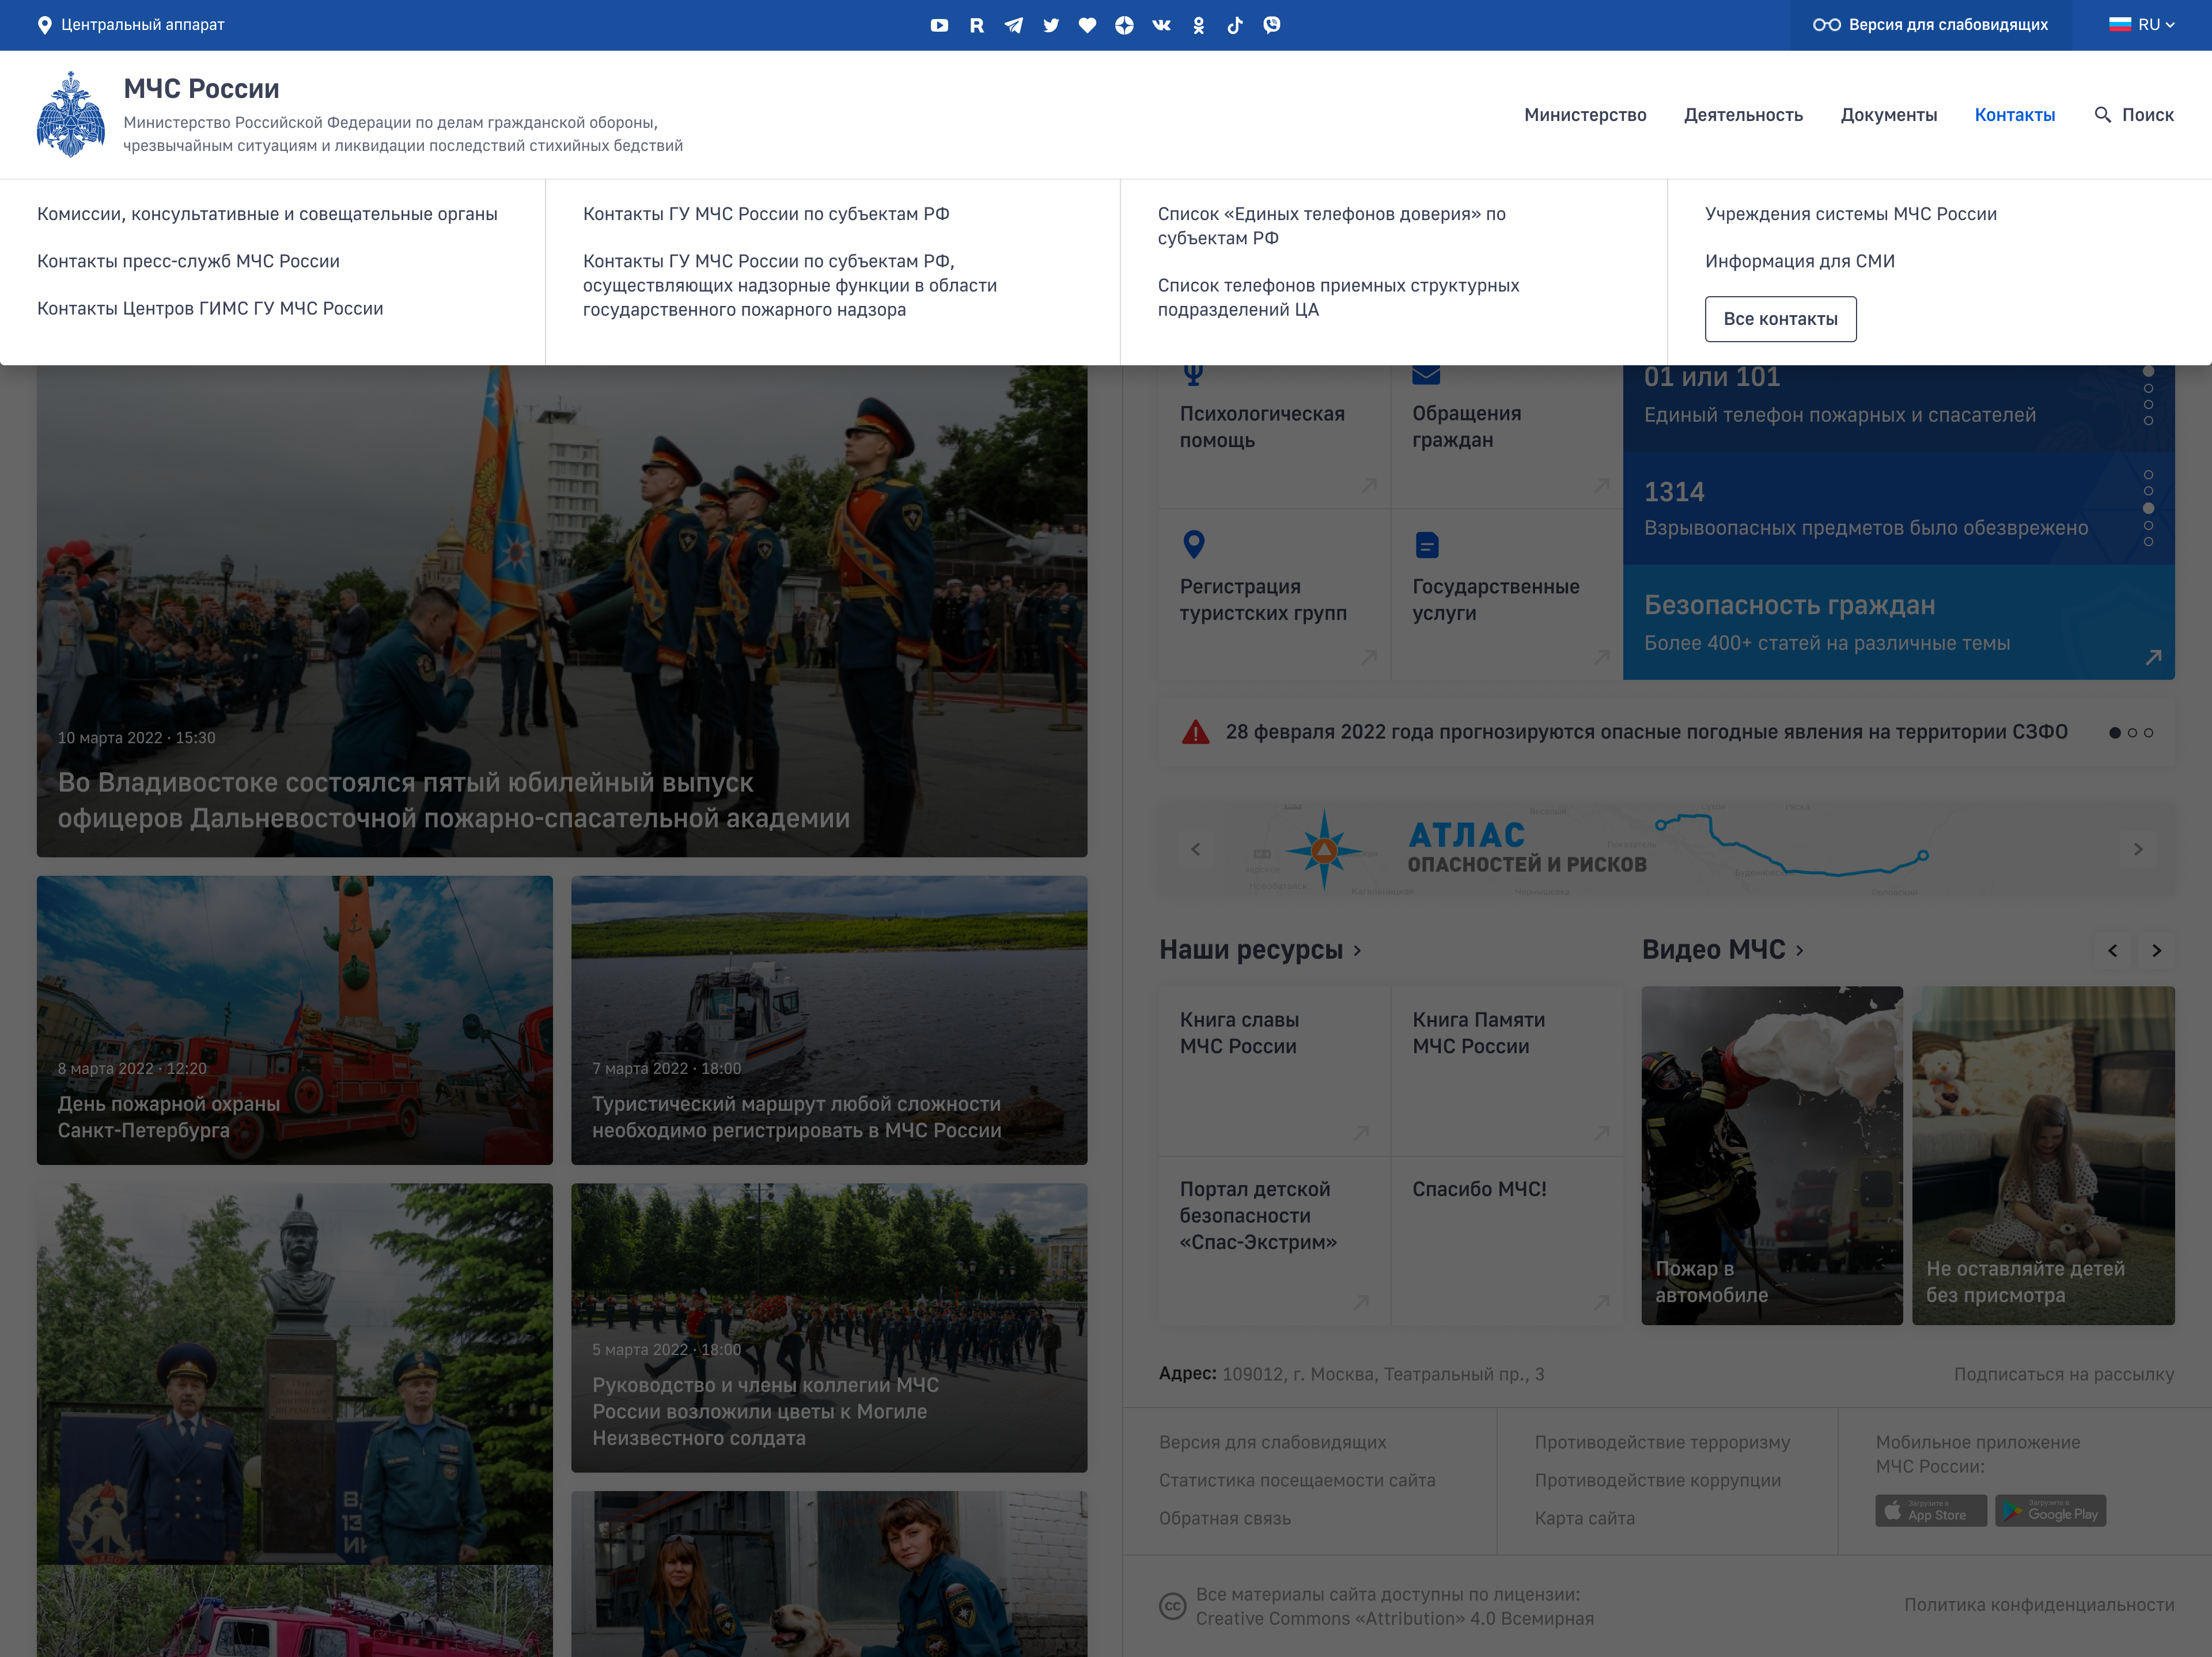Open the Министерство menu

coord(1585,115)
